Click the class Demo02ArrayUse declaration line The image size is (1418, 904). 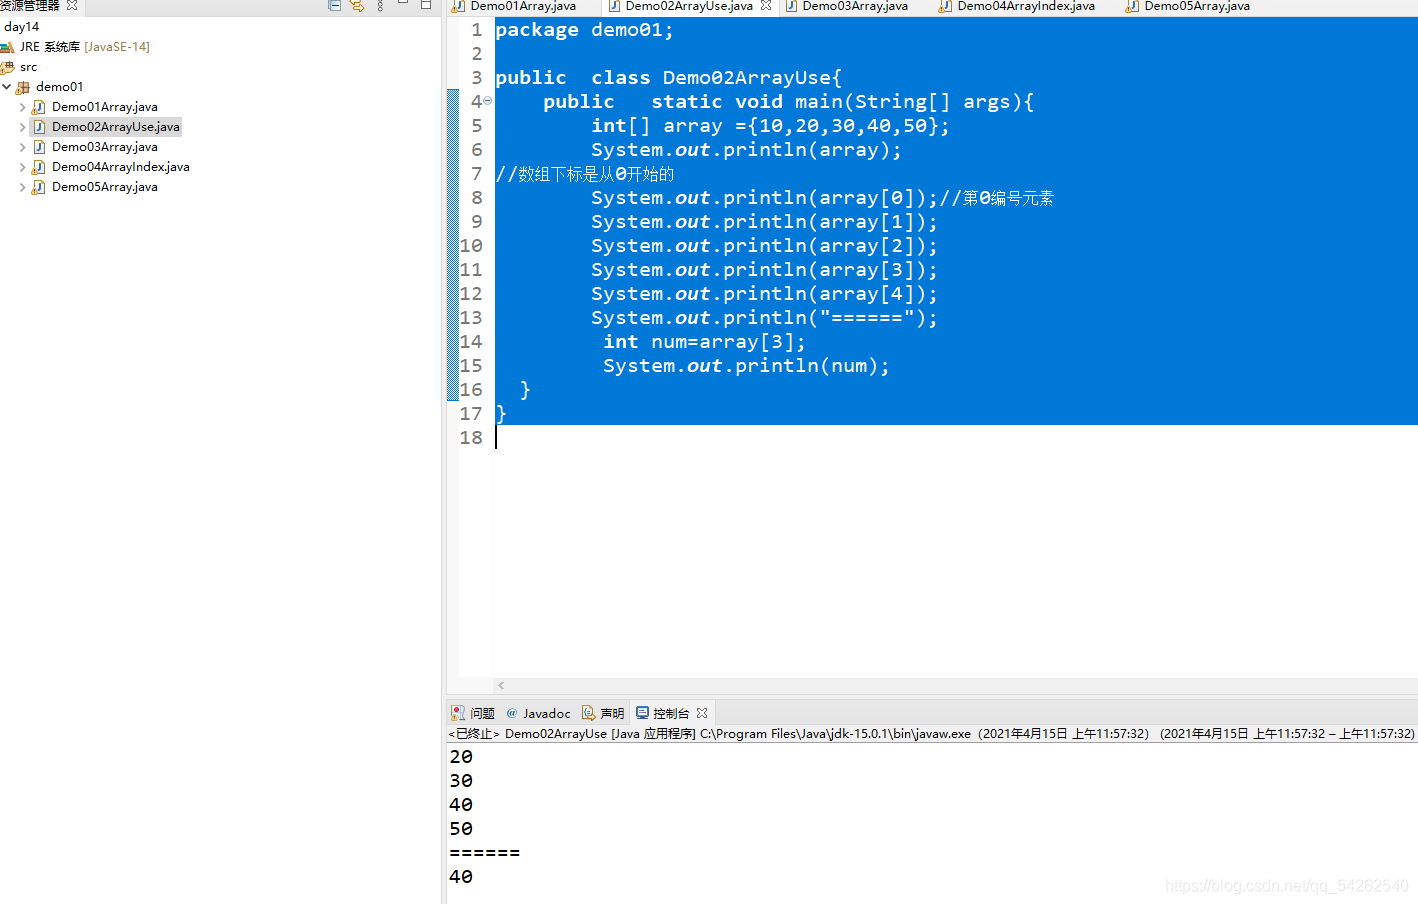[x=669, y=78]
